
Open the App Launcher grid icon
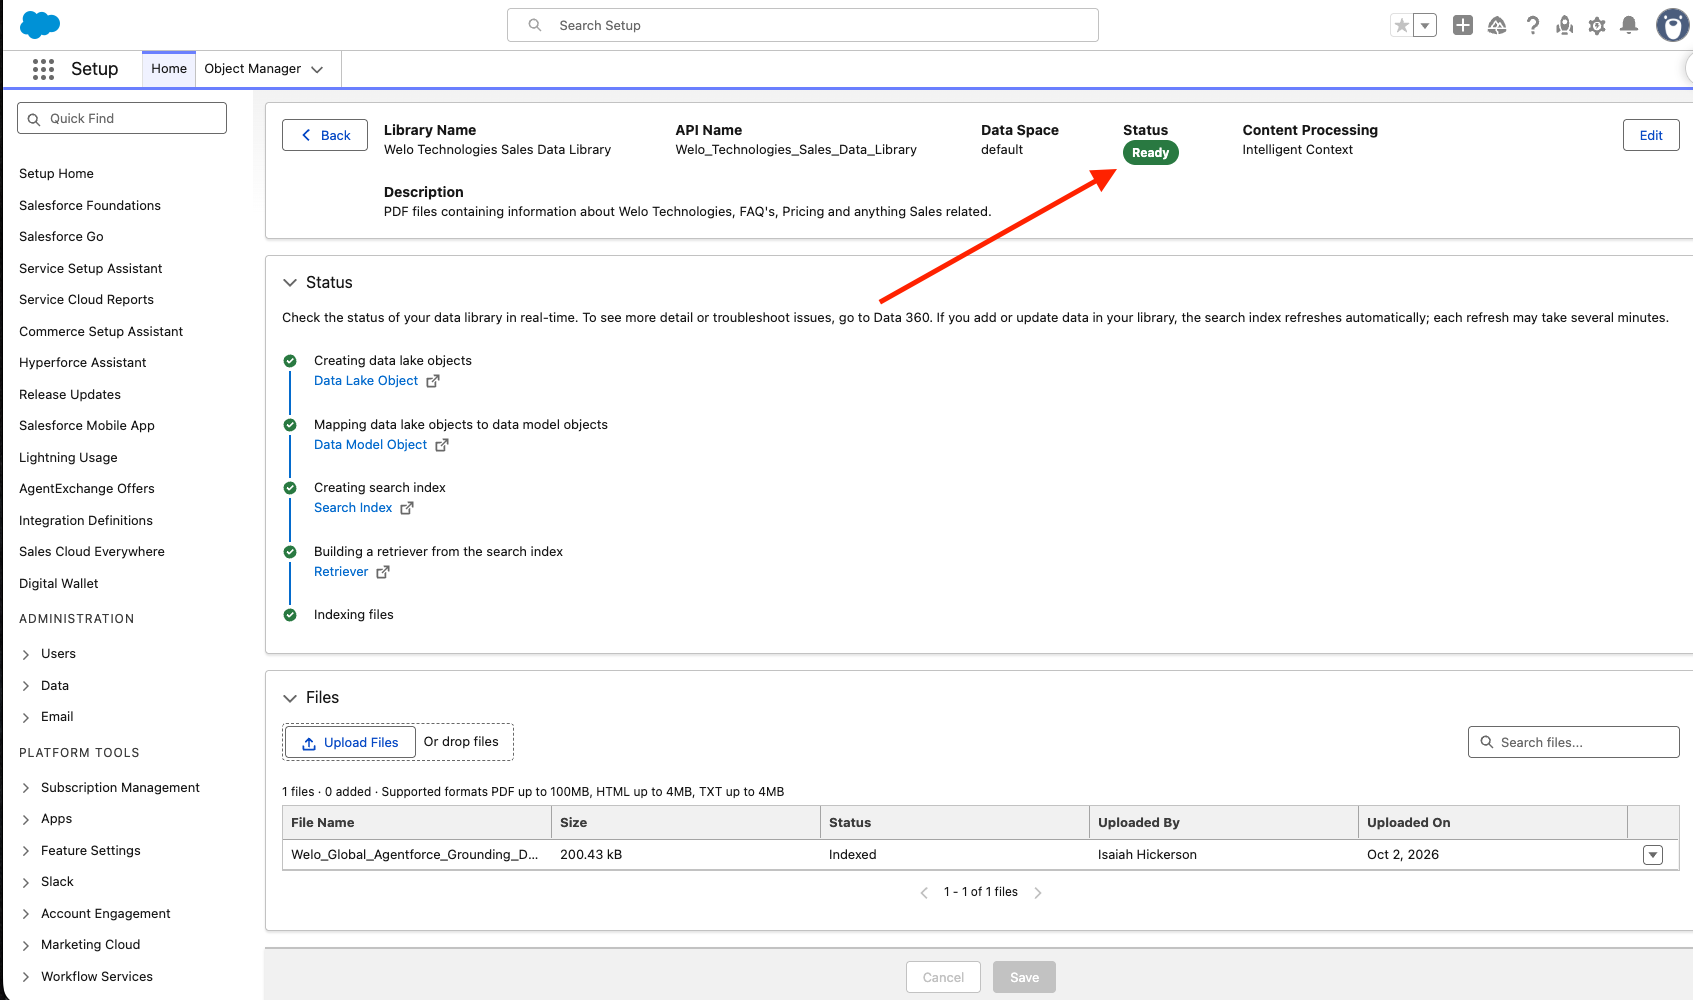pos(43,69)
